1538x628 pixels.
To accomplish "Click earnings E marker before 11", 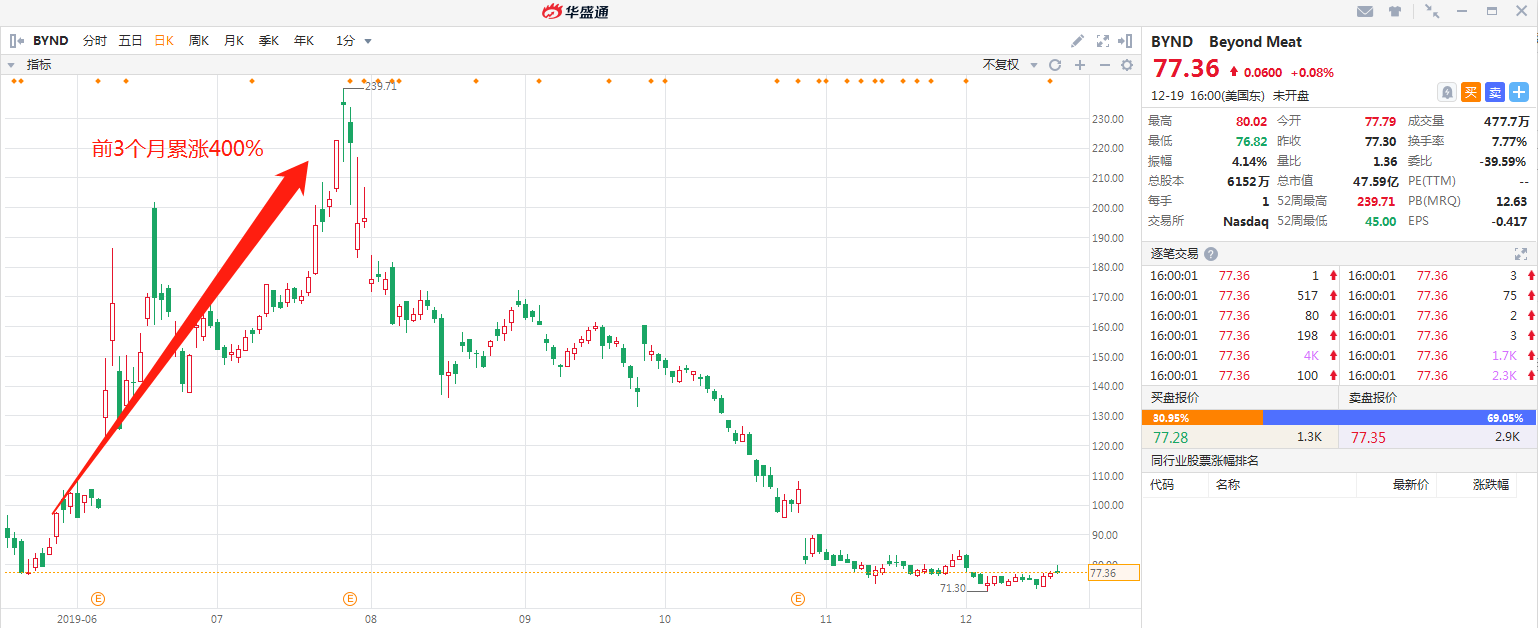I will tap(798, 599).
